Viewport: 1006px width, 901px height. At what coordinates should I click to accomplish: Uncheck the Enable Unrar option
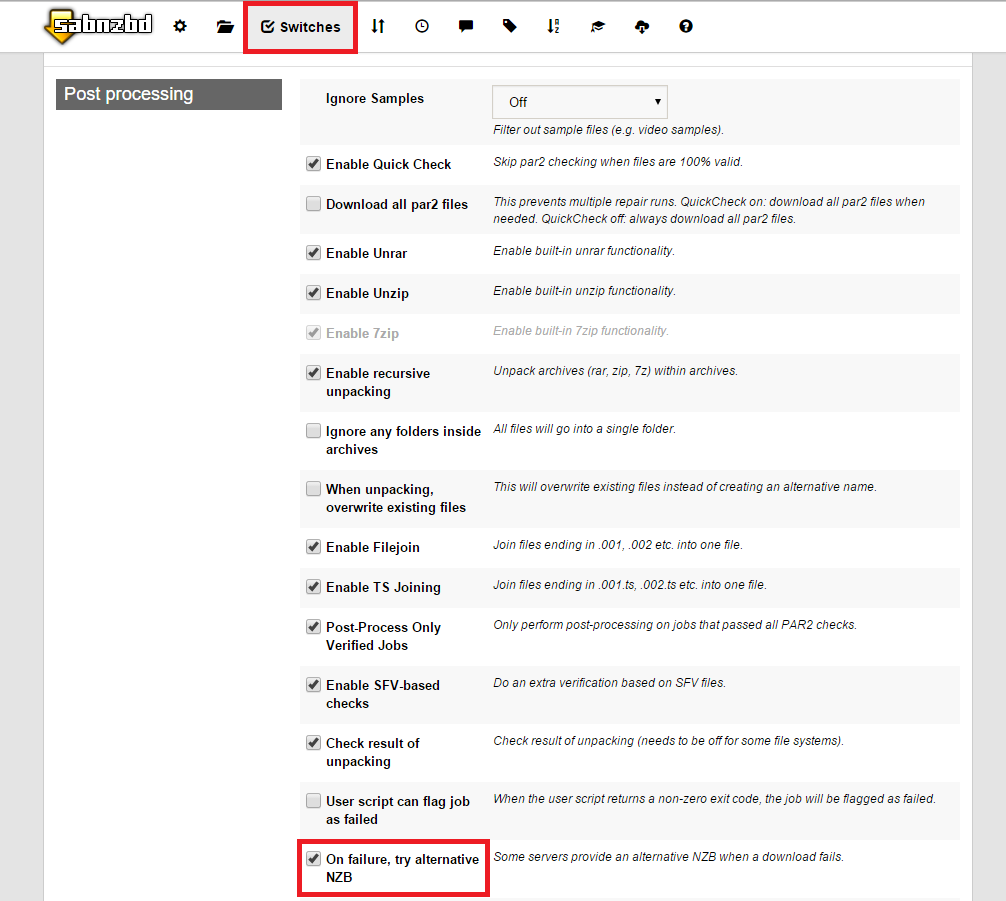point(313,253)
